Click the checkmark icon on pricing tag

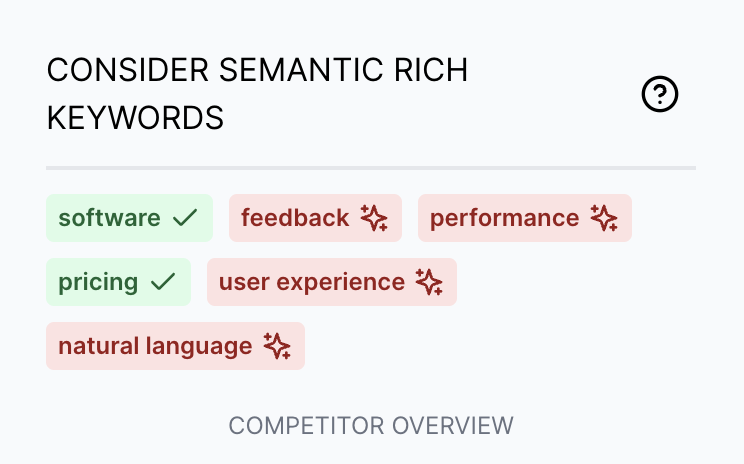coord(163,282)
